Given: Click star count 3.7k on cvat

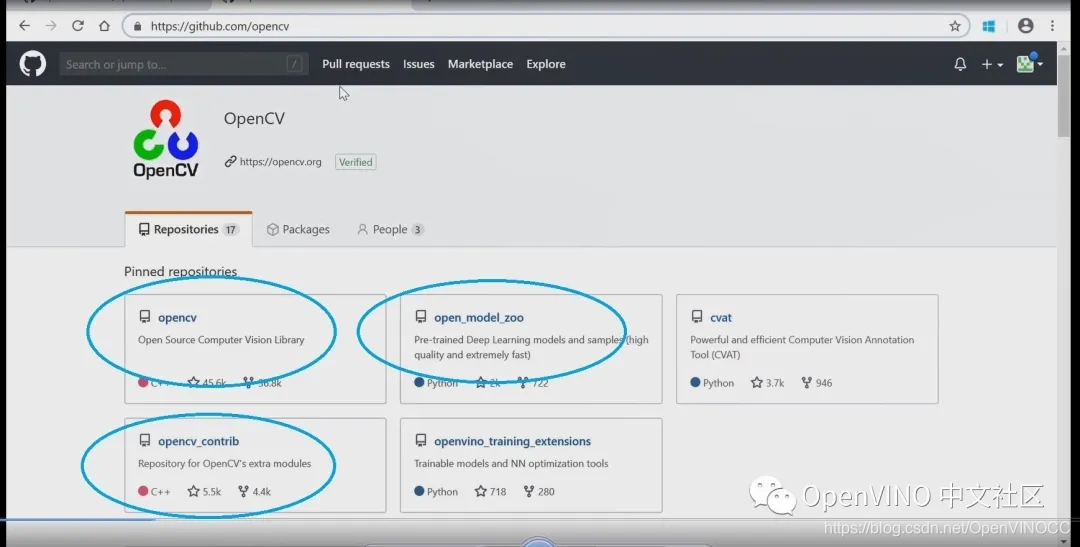Looking at the screenshot, I should tap(767, 382).
